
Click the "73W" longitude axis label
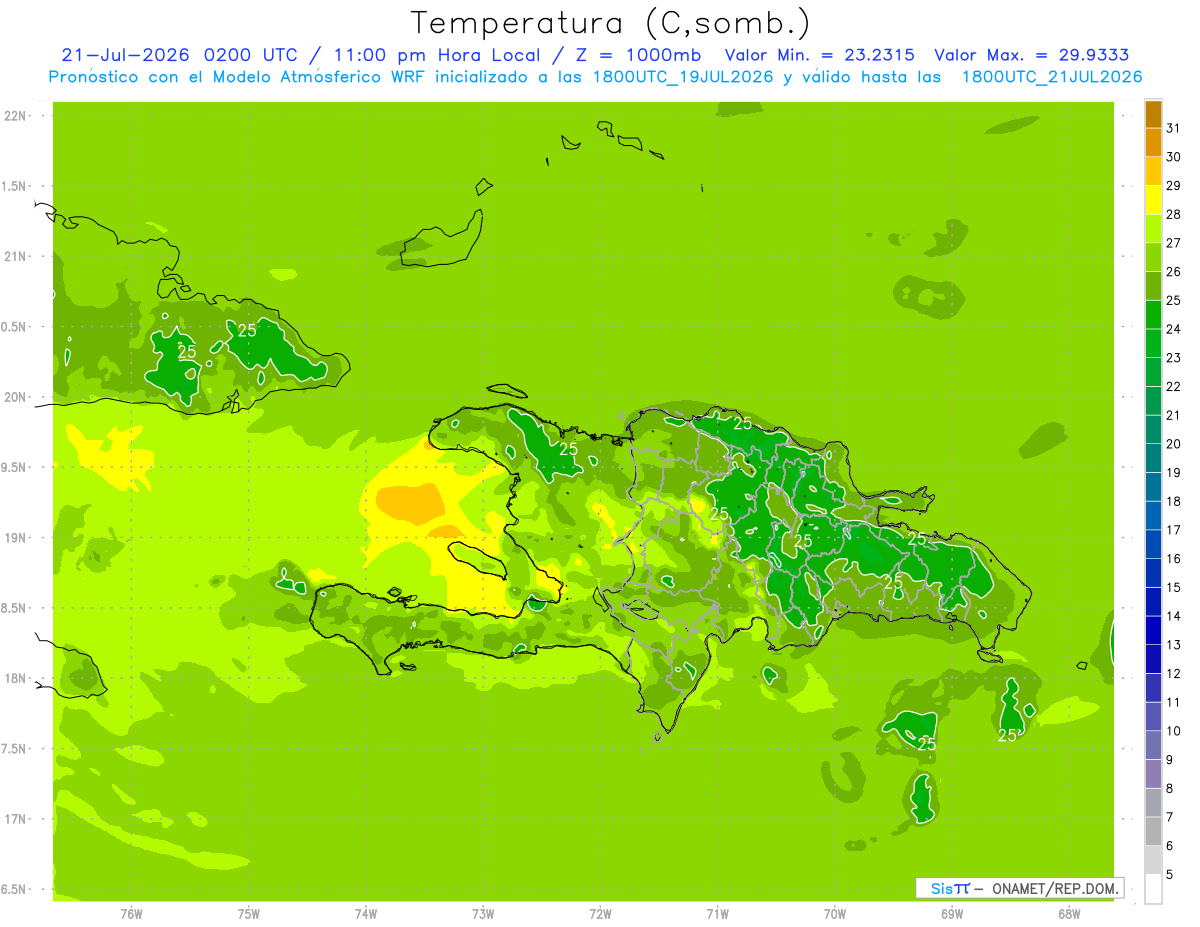click(x=483, y=913)
